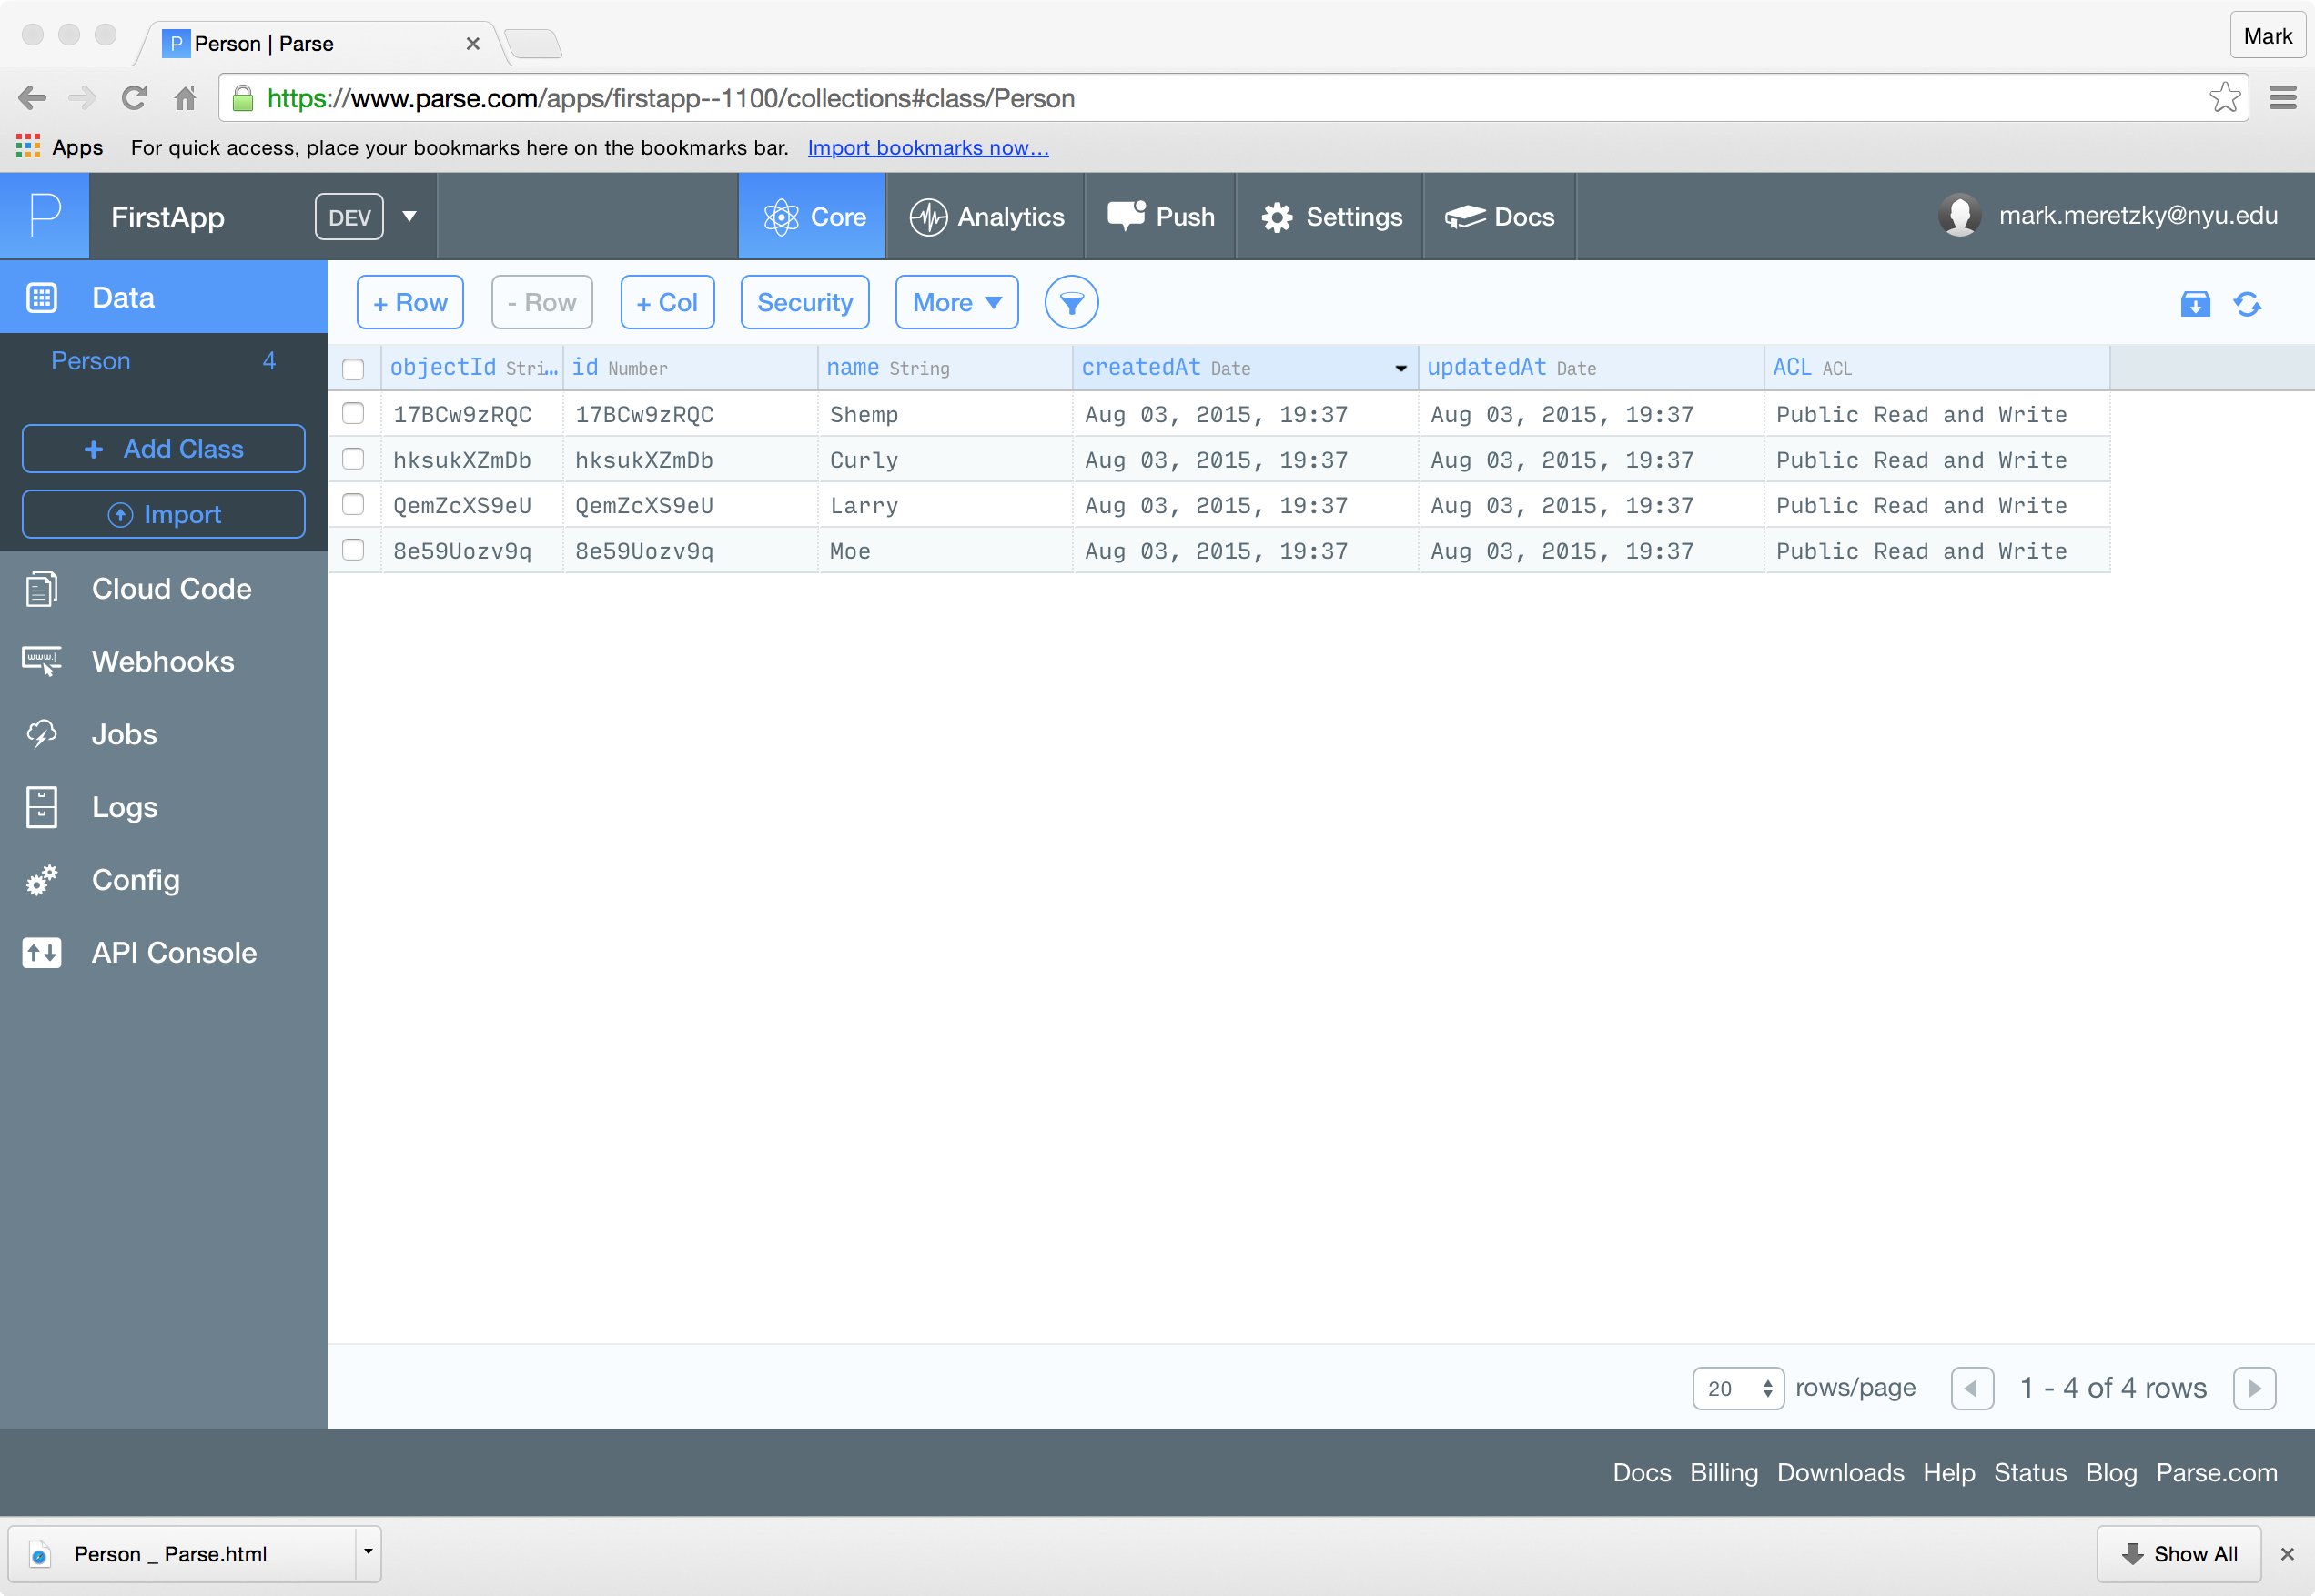
Task: Open Jobs in the sidebar
Action: tap(163, 734)
